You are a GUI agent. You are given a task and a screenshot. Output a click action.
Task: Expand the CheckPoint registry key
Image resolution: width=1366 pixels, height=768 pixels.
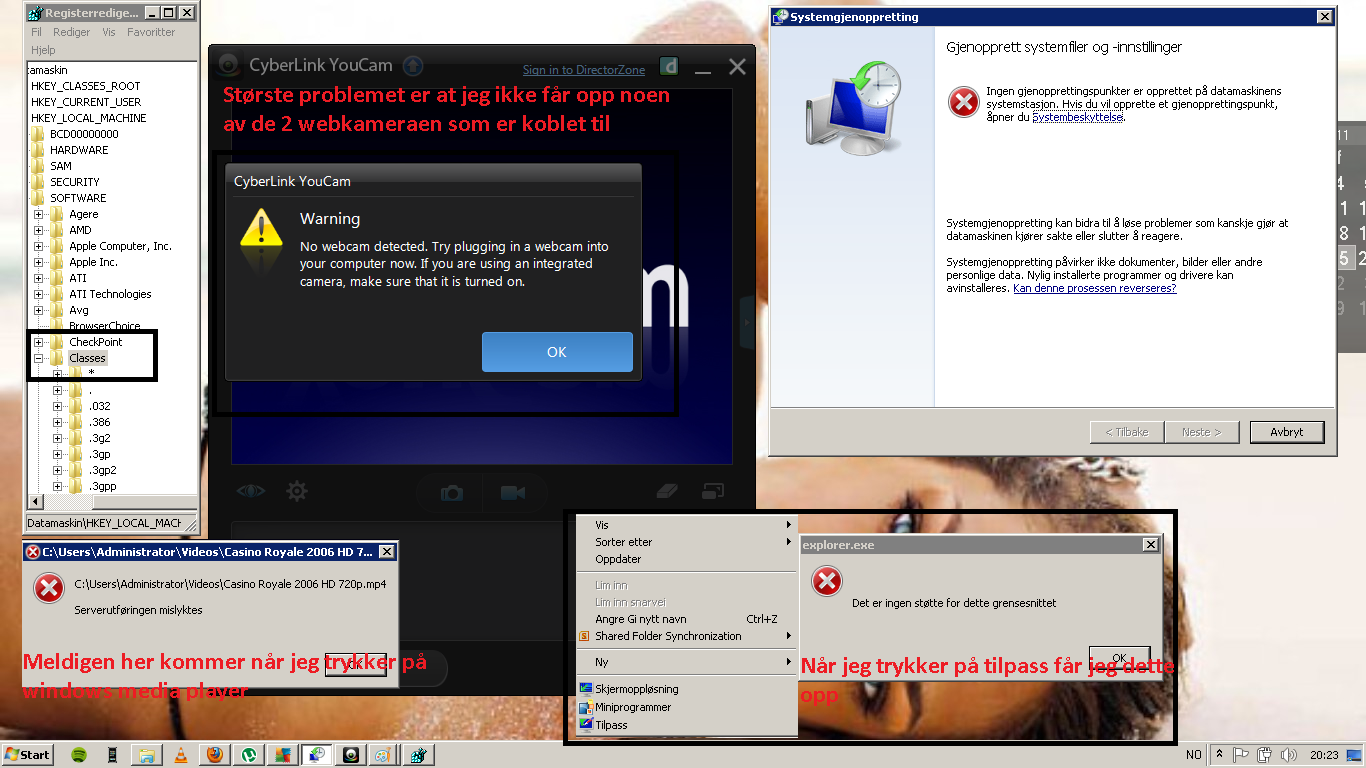coord(39,342)
